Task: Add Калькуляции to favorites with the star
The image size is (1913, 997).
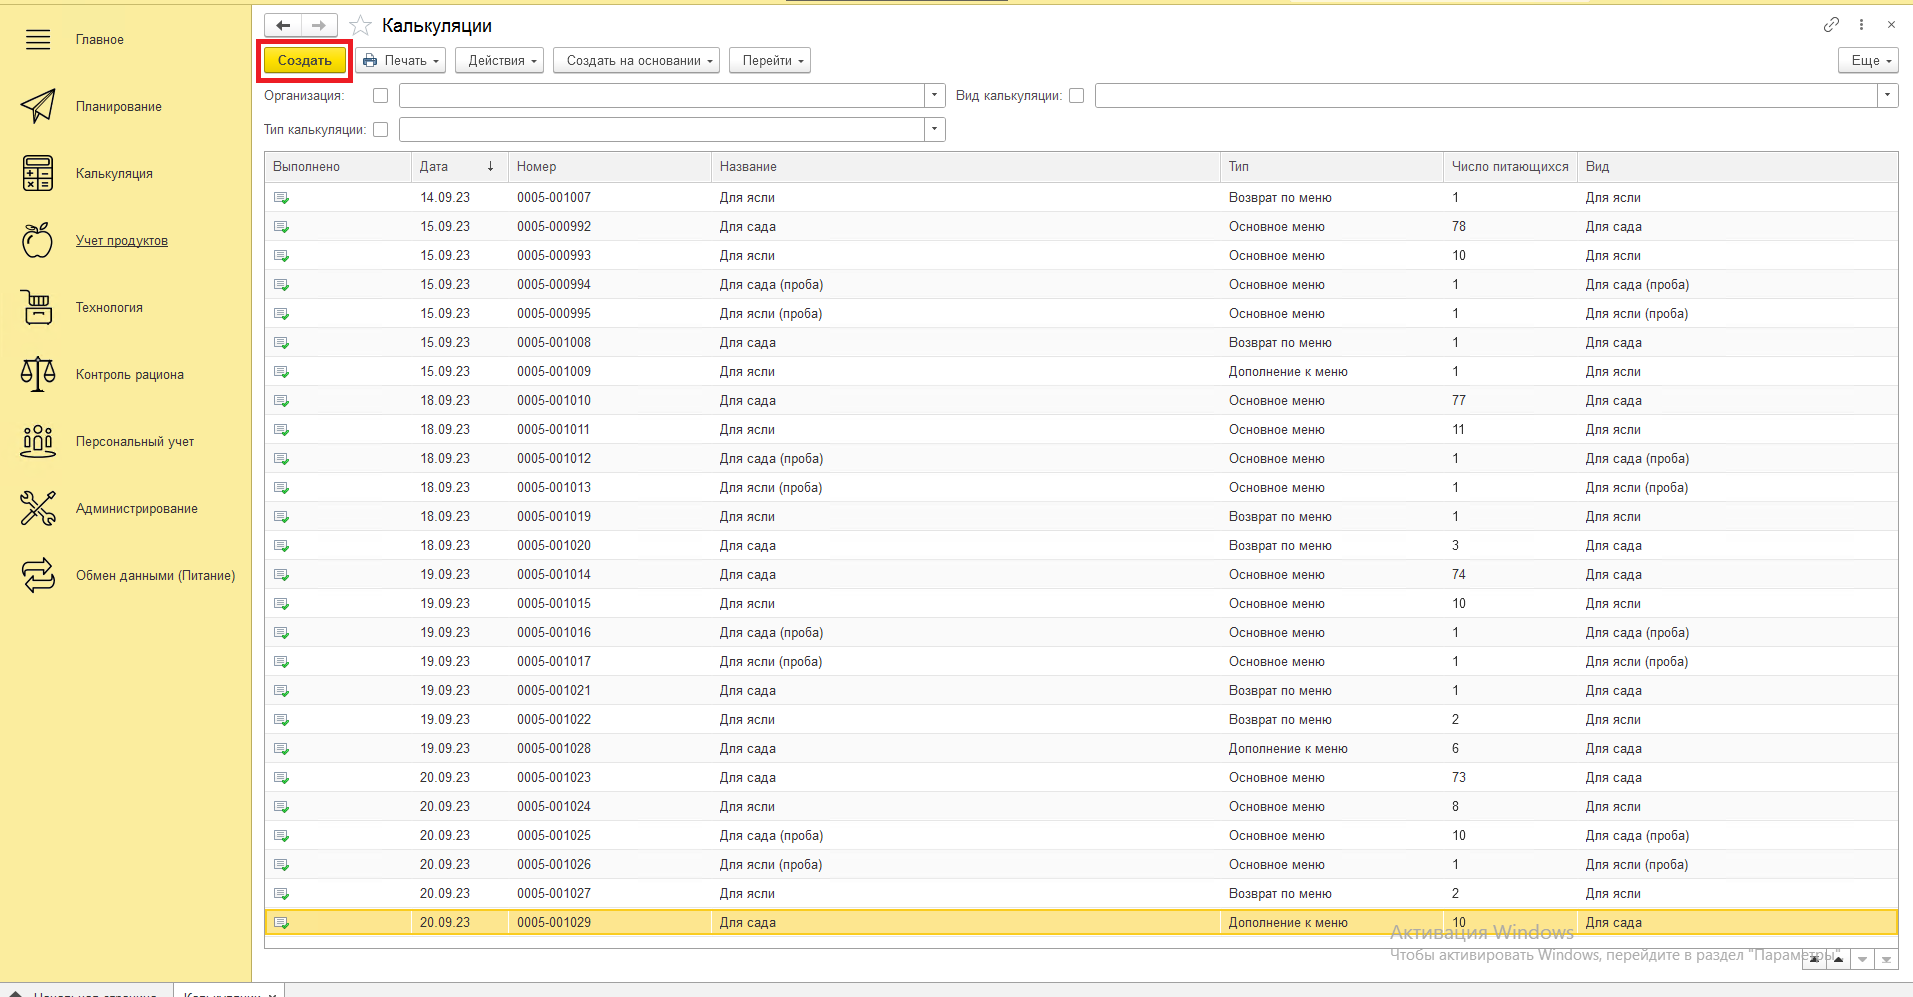Action: (x=361, y=26)
